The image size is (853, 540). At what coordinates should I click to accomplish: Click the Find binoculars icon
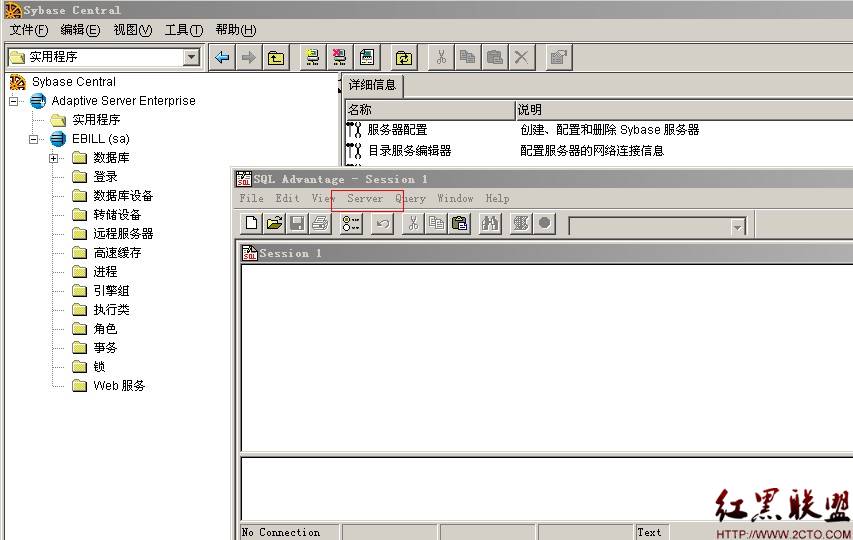pyautogui.click(x=490, y=223)
